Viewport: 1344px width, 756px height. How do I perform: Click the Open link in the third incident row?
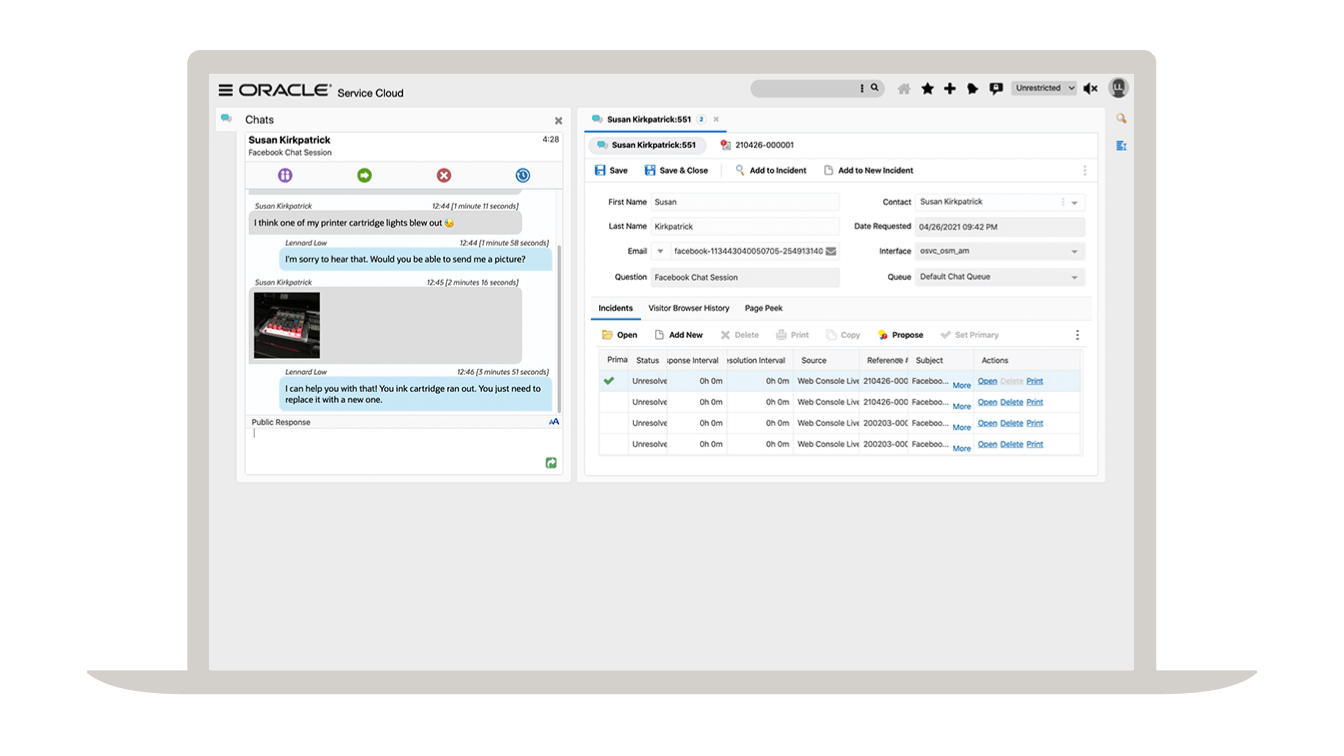(x=987, y=423)
